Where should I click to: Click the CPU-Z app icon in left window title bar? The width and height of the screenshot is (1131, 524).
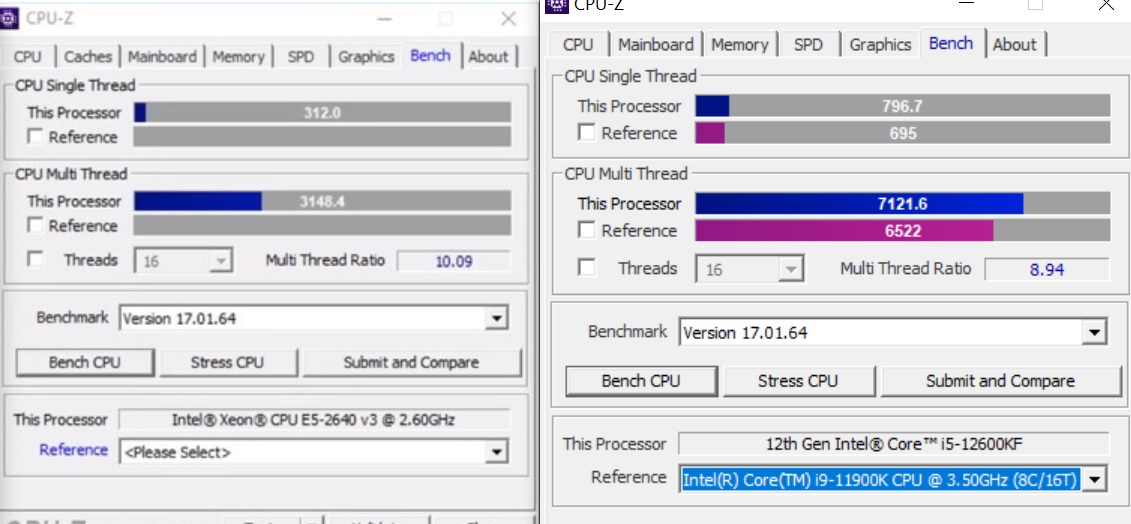tap(9, 18)
